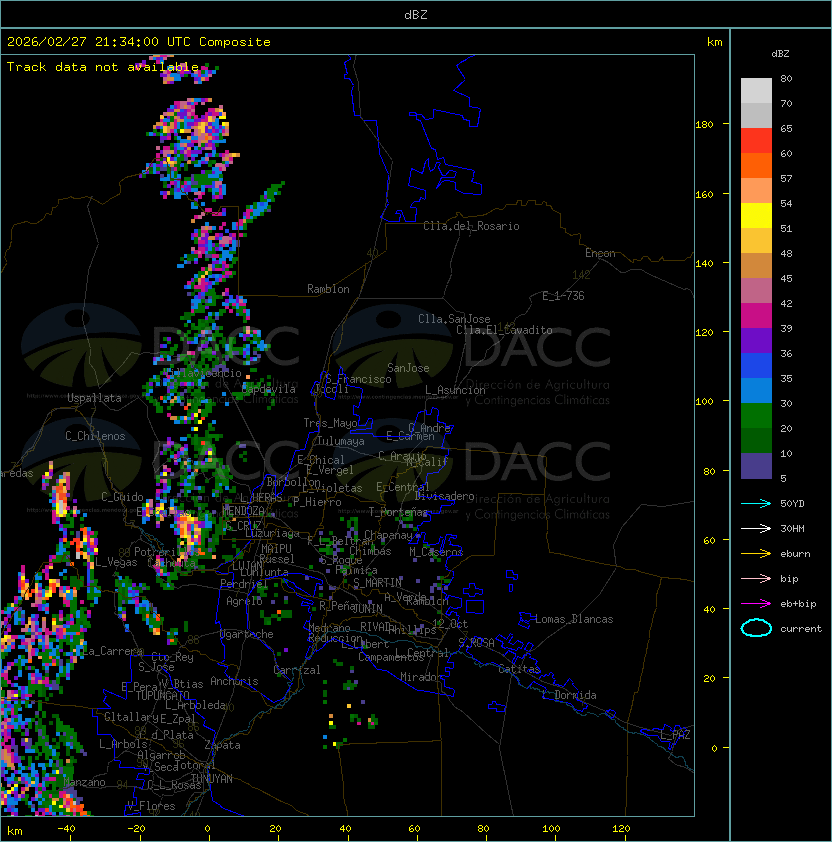Viewport: 832px width, 842px height.
Task: Click the 'km' label at bottom left
Action: pyautogui.click(x=15, y=831)
